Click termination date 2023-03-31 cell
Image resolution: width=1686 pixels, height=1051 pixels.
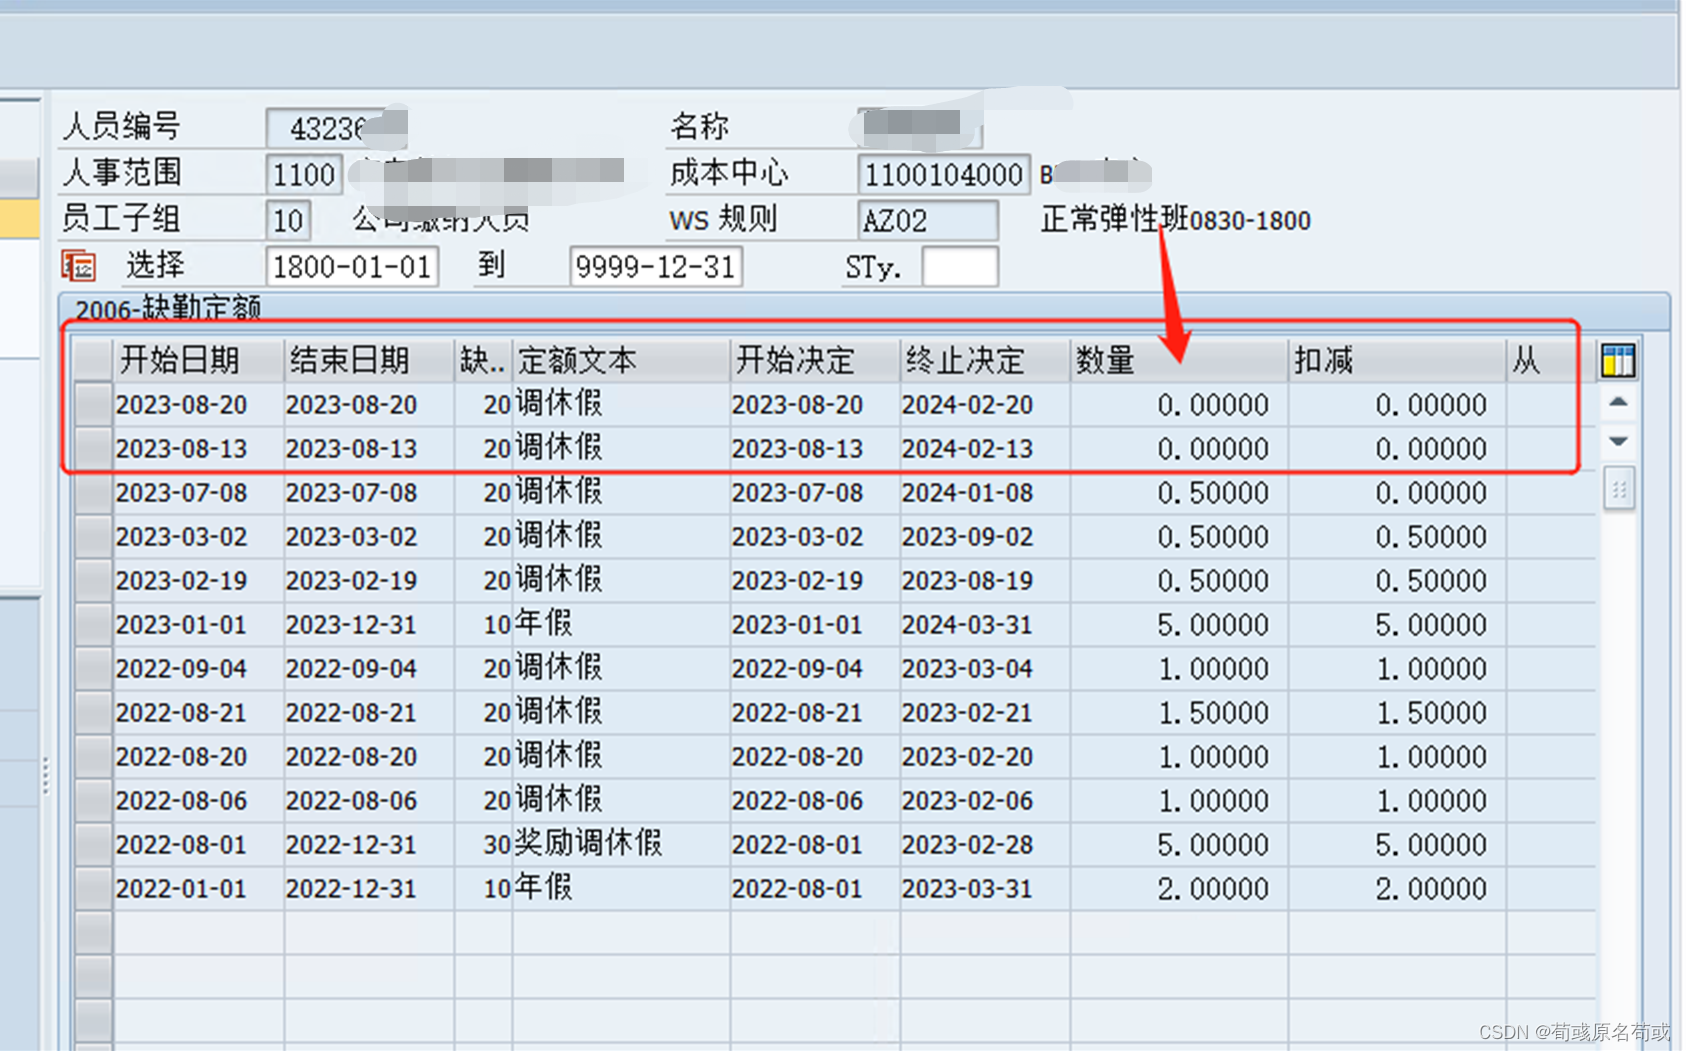985,889
